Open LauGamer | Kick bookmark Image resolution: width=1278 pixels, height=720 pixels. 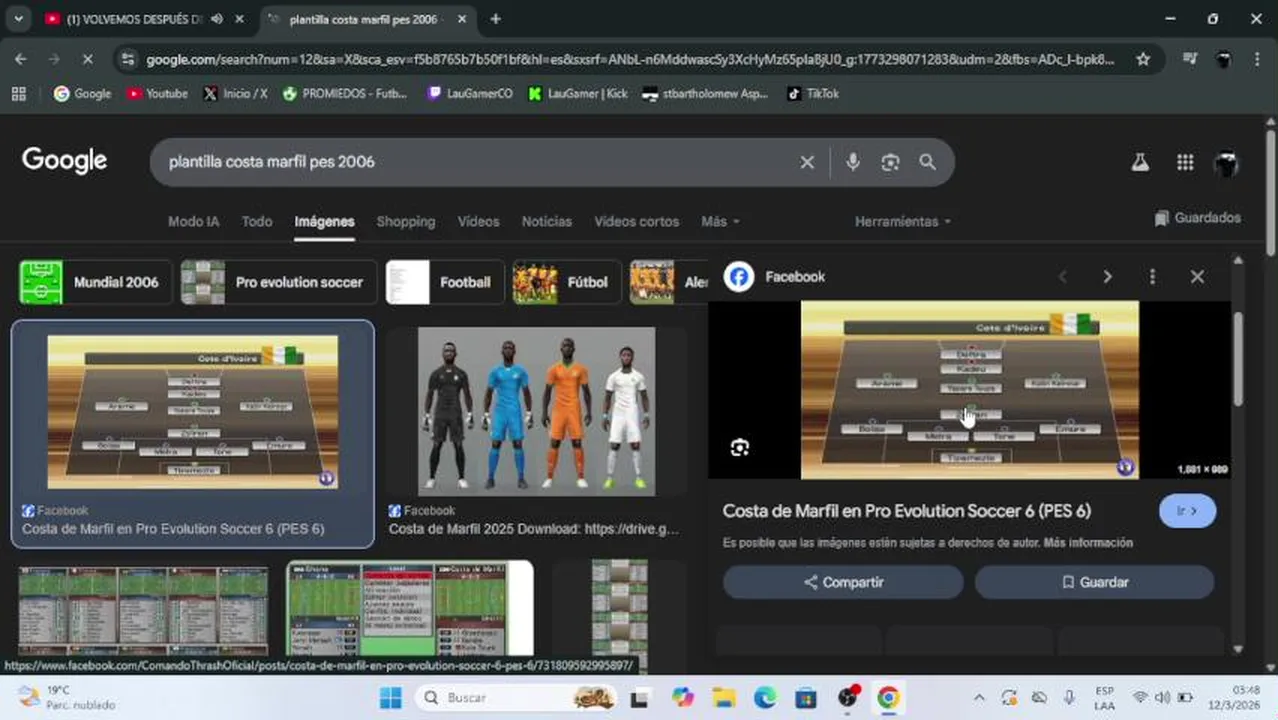pos(578,94)
